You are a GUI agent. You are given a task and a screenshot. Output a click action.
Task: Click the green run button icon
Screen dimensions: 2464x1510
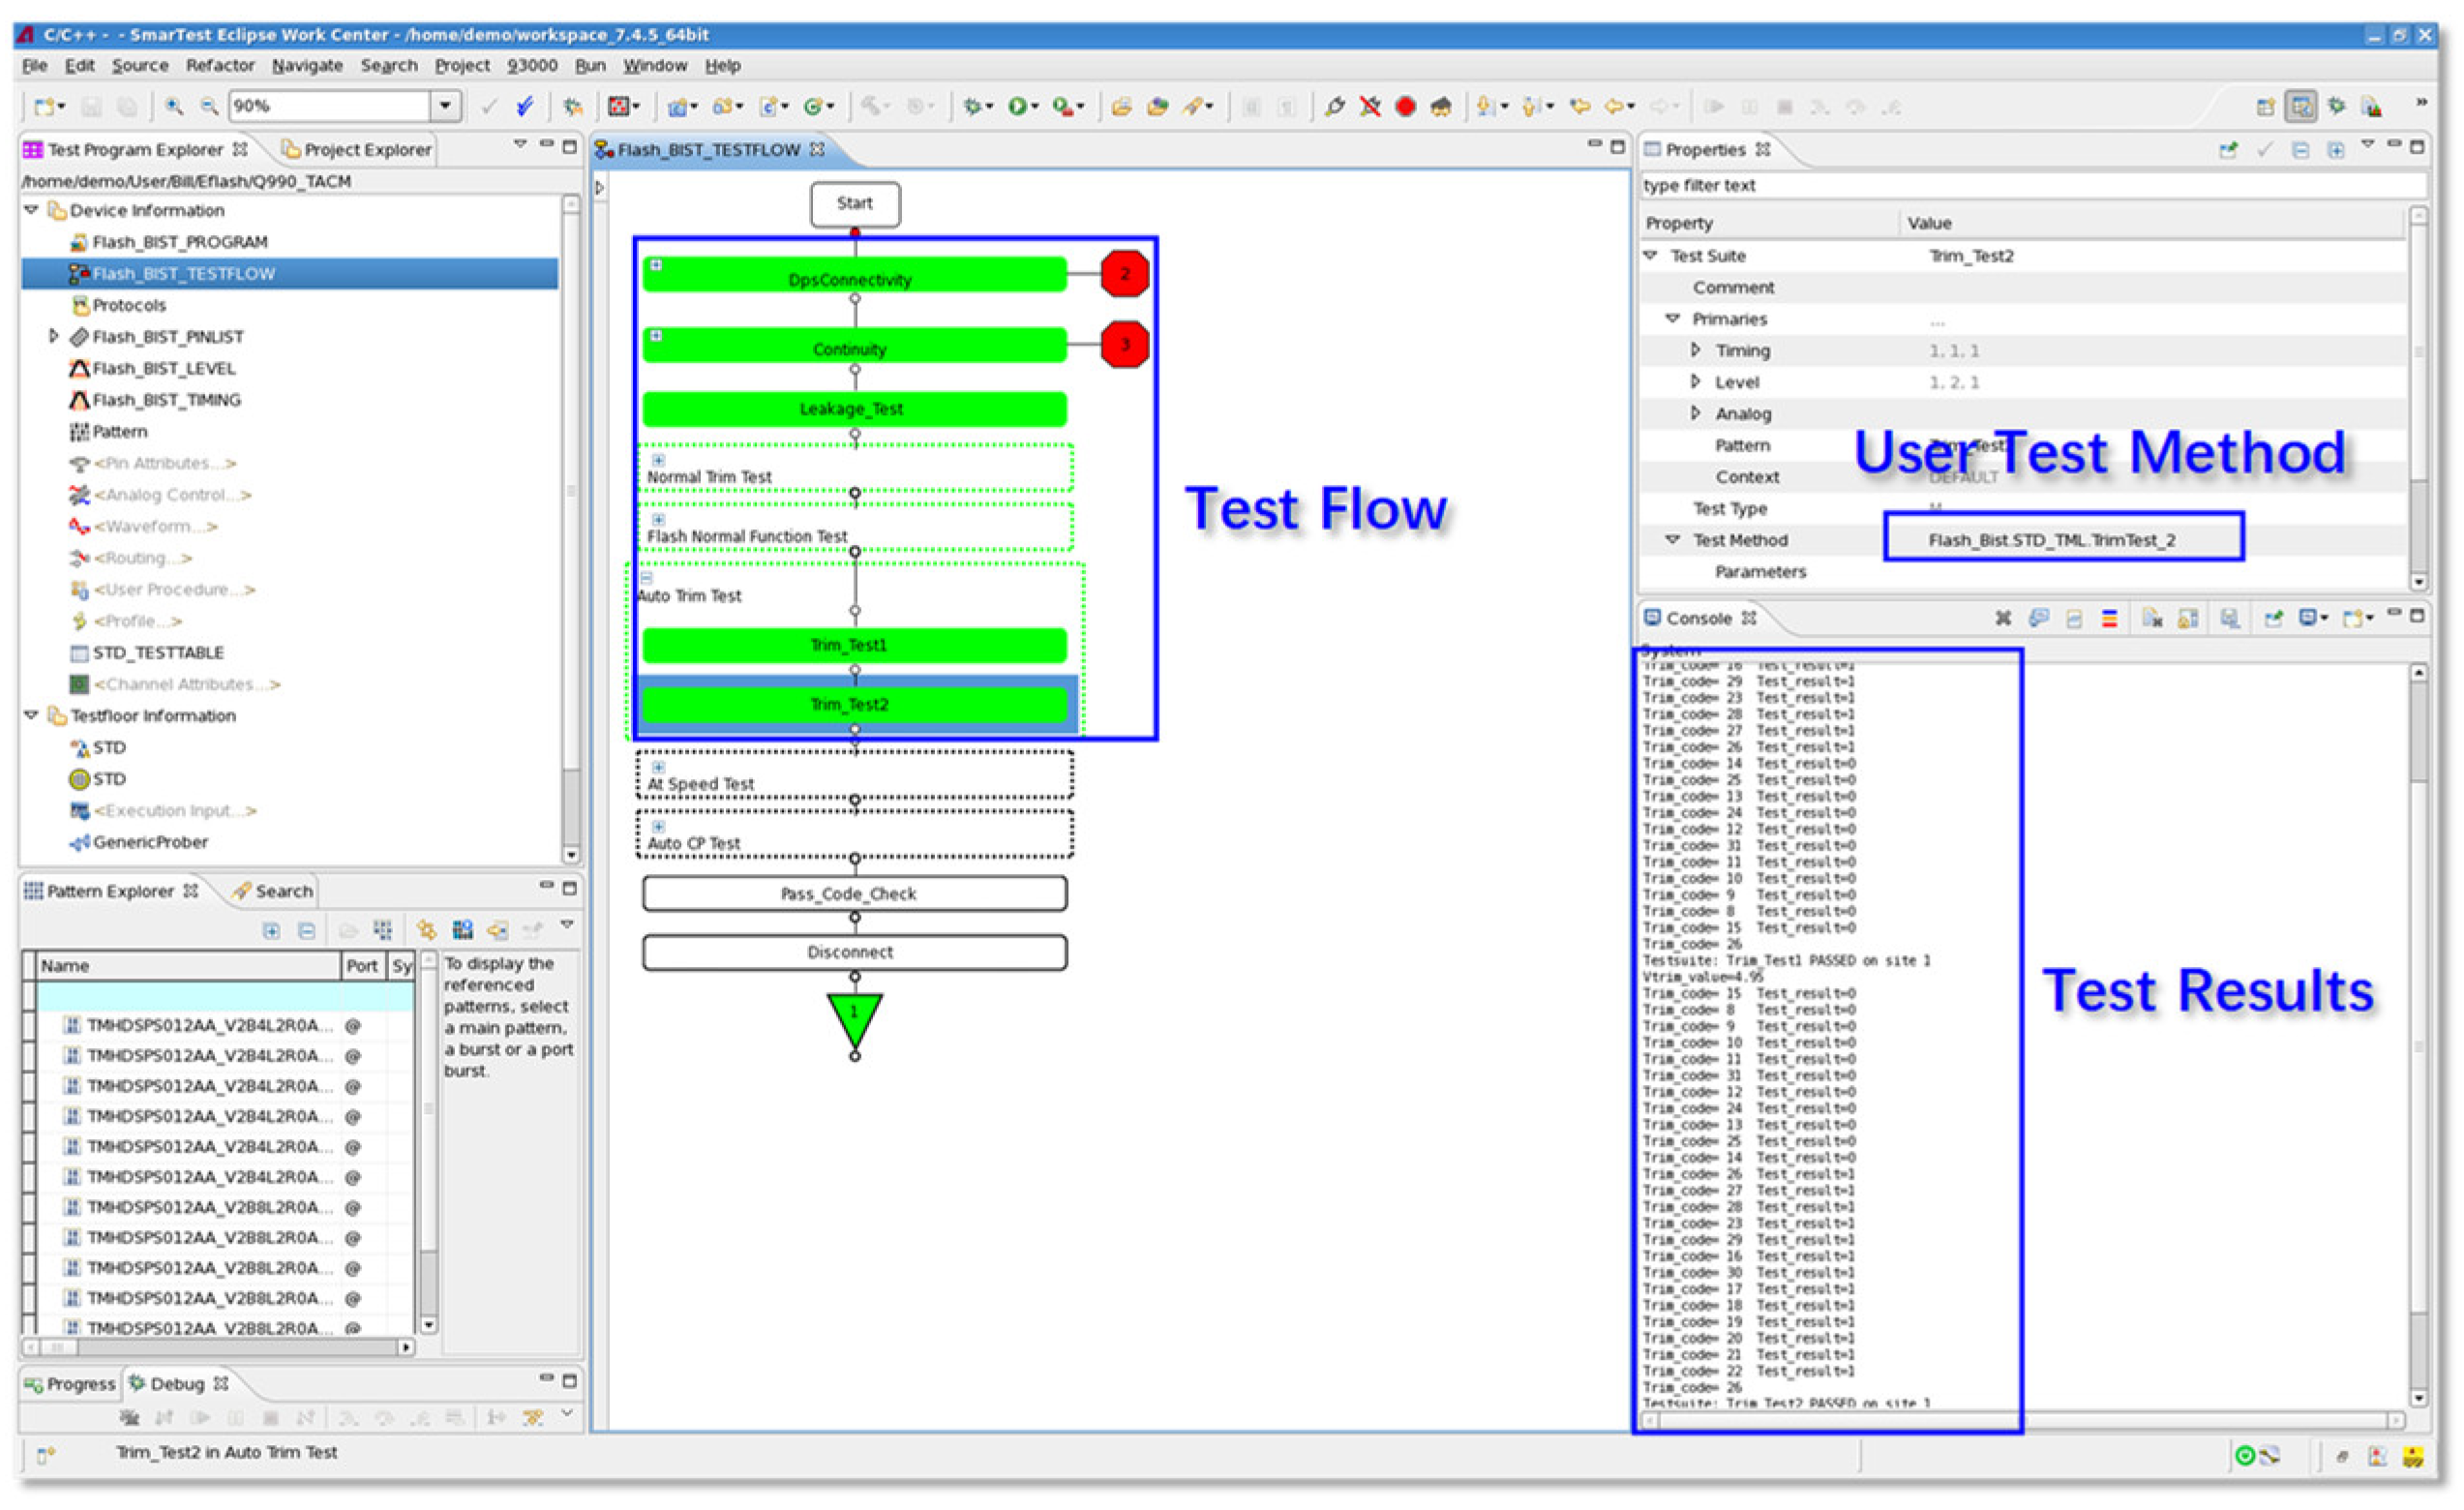[1017, 106]
